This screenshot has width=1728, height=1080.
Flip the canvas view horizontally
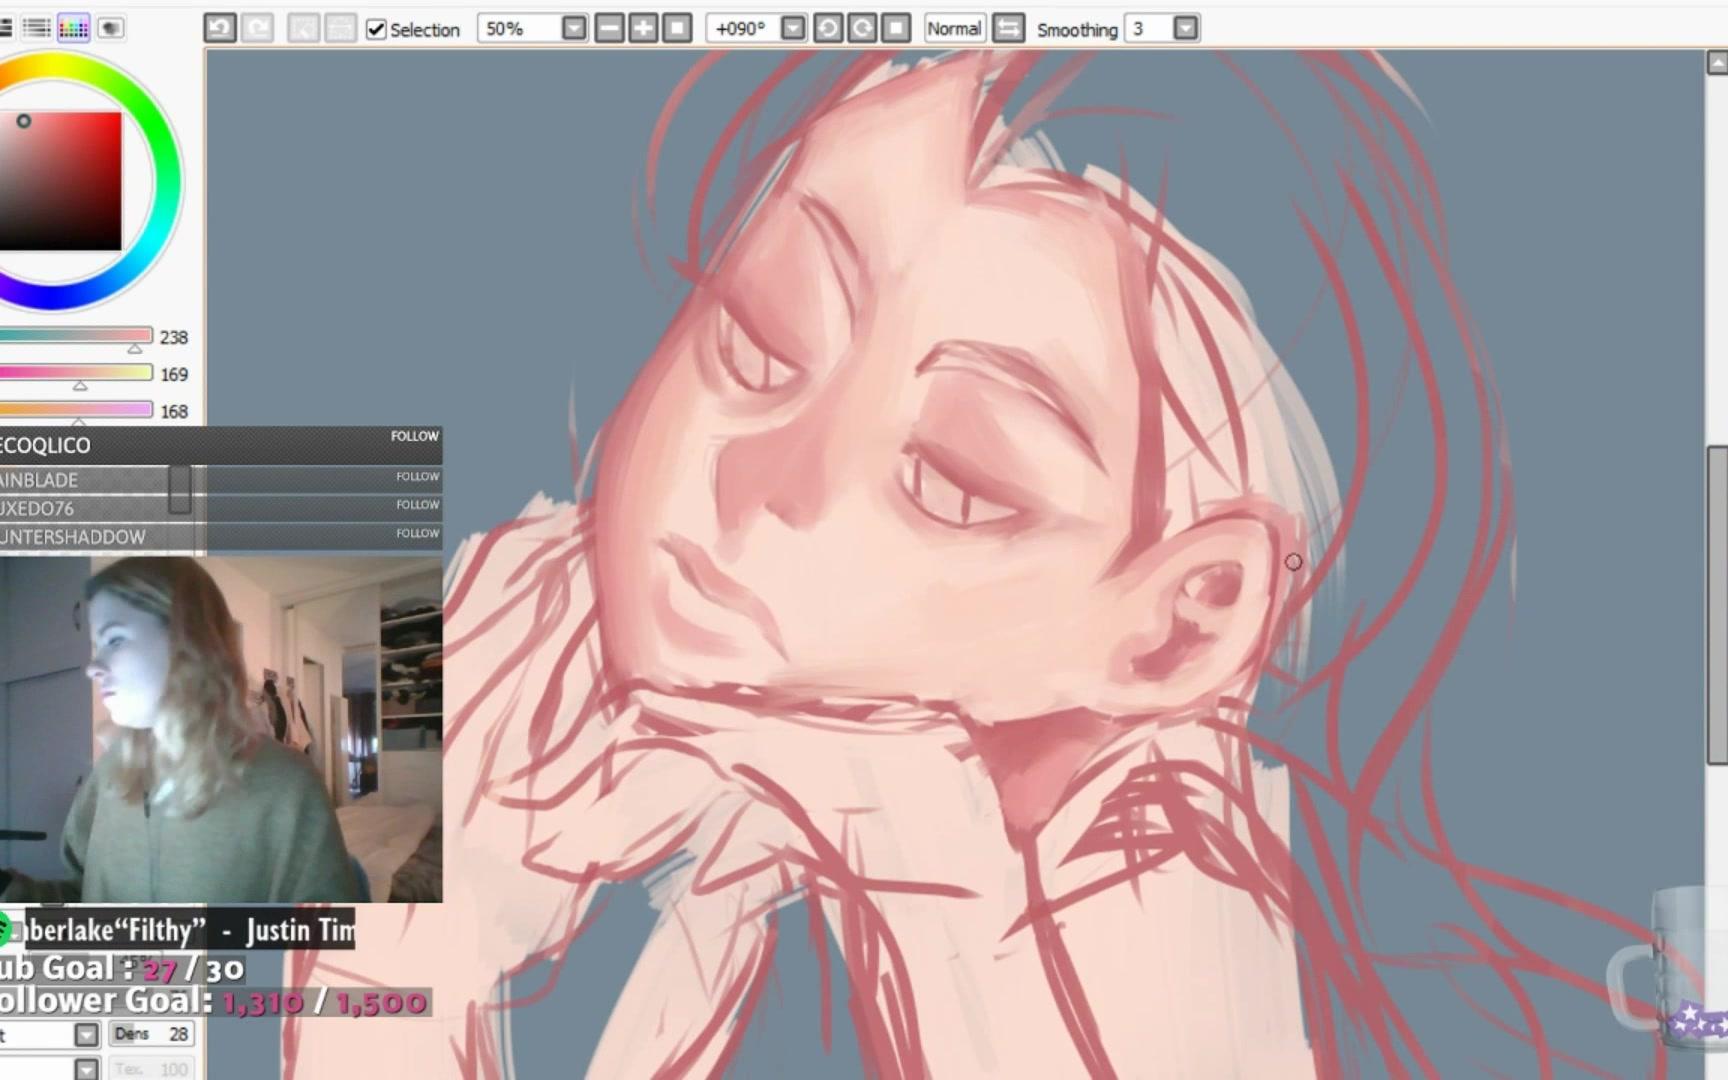[x=1009, y=28]
